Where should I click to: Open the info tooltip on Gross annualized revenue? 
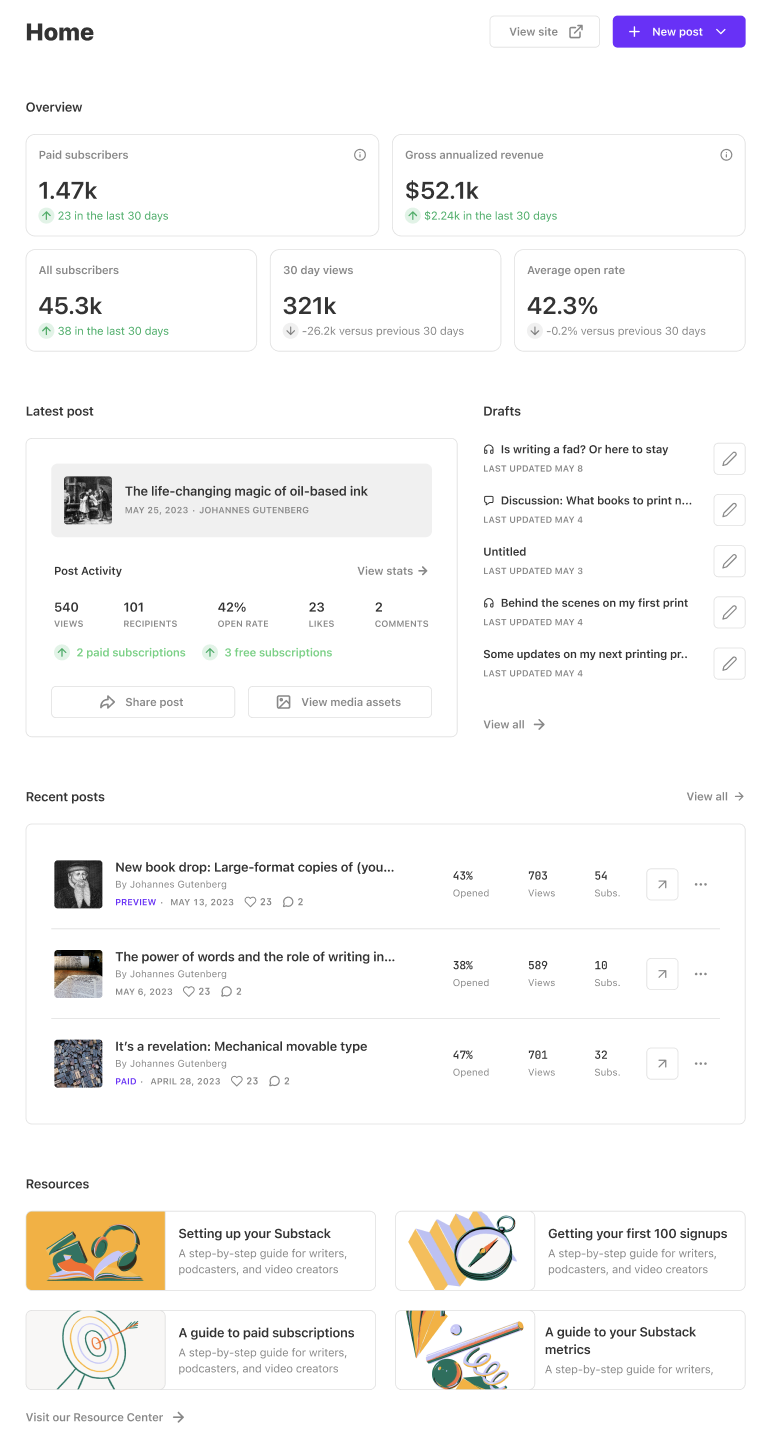(x=726, y=155)
